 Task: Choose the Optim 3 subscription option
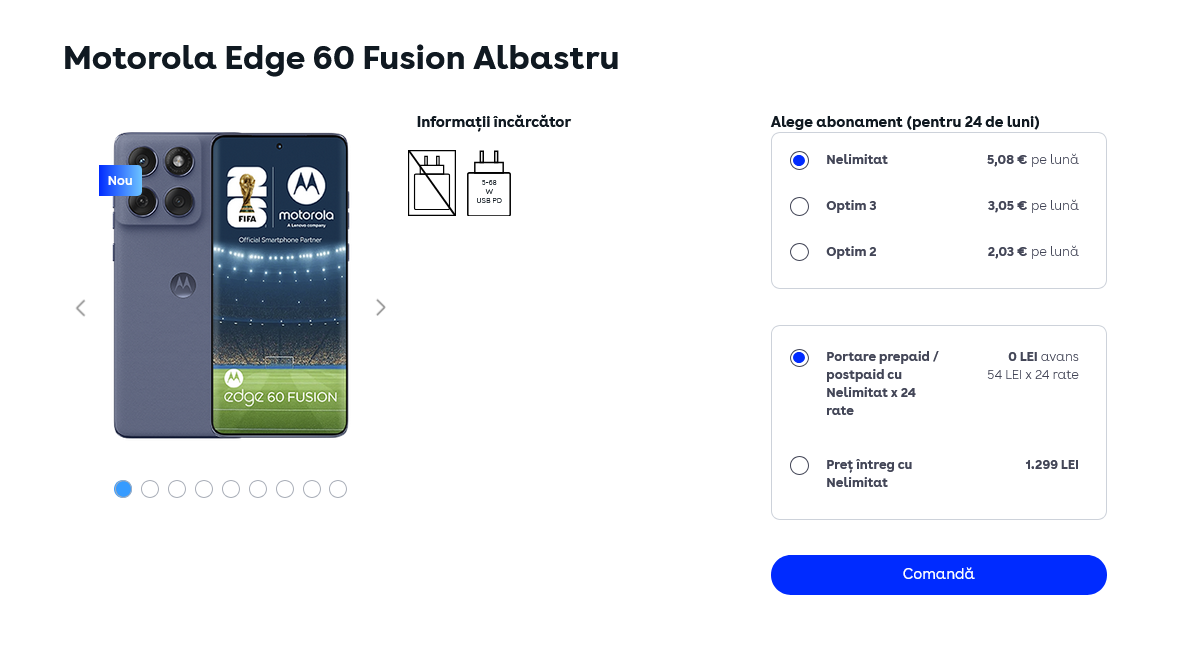(x=799, y=206)
